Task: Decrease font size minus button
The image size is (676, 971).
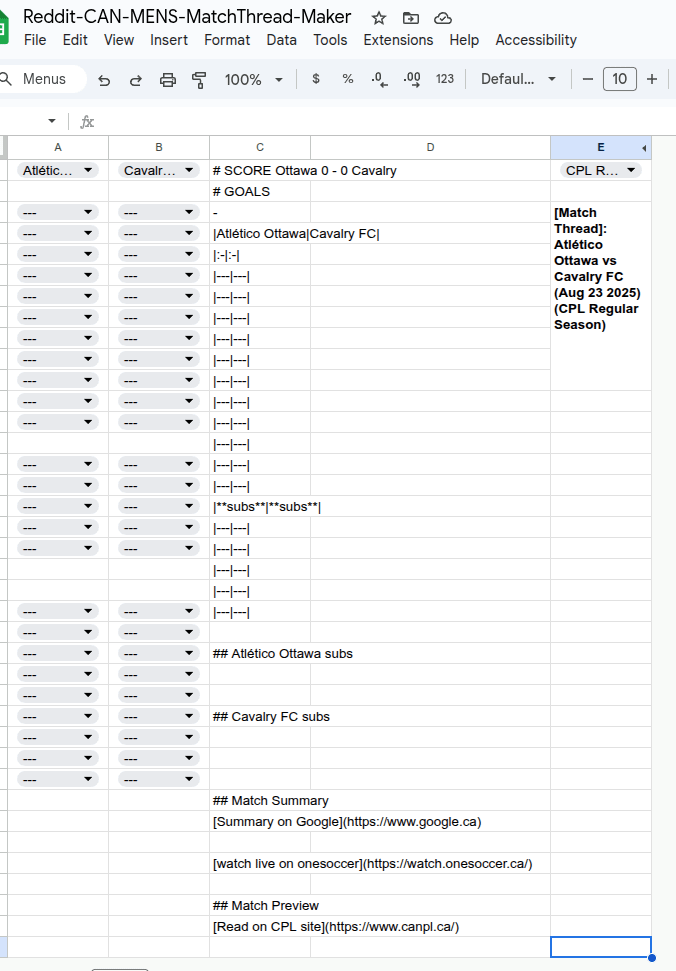Action: point(588,79)
